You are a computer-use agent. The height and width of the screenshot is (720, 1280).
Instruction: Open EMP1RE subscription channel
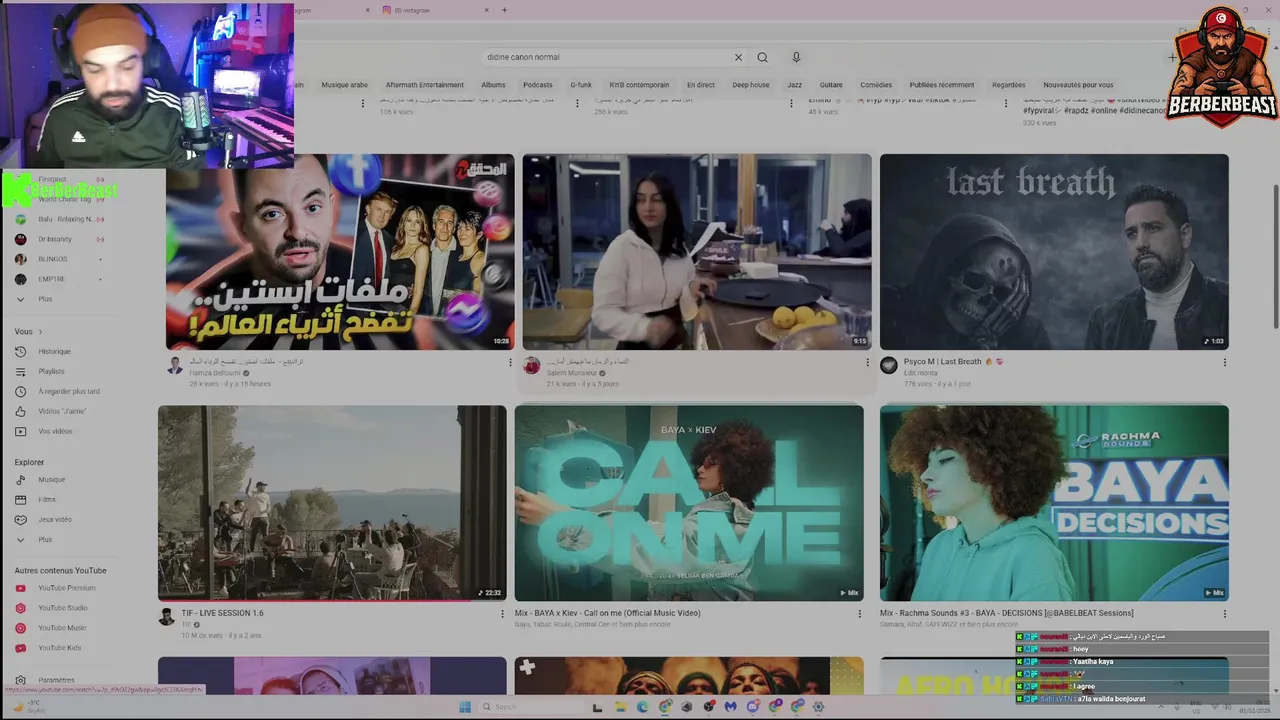51,279
